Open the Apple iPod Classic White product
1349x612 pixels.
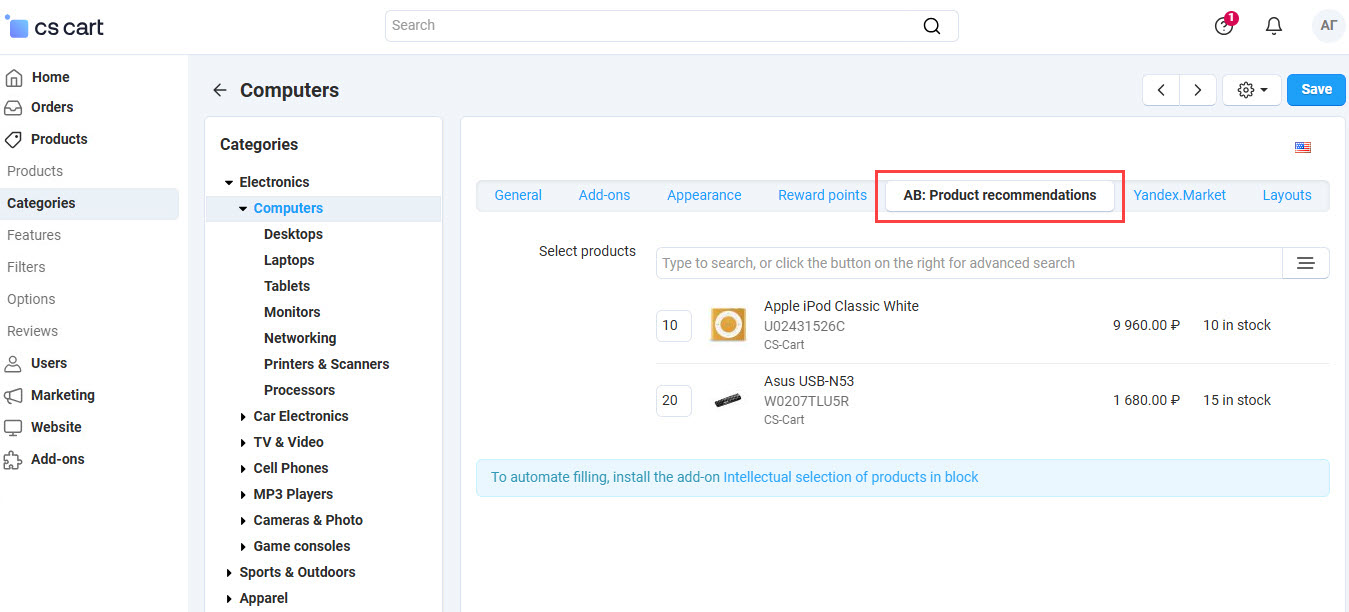[x=841, y=306]
